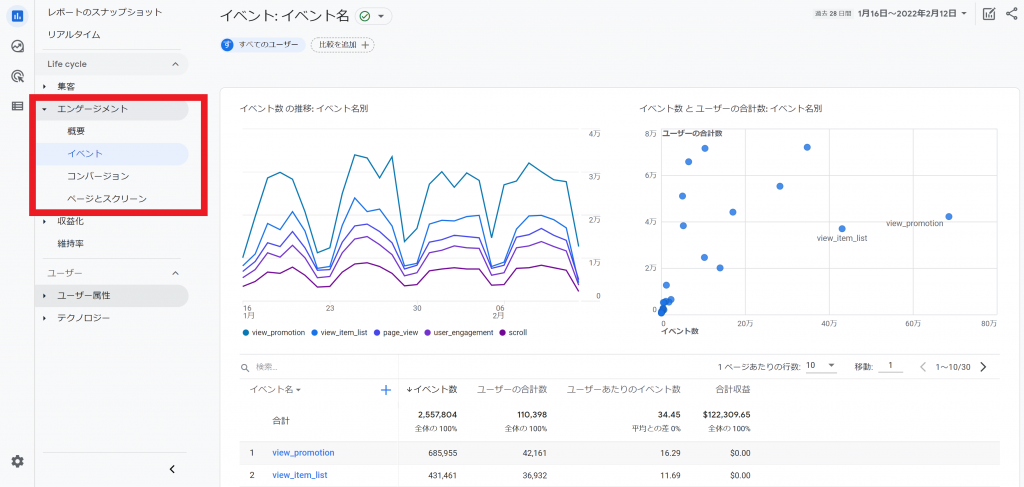
Task: Collapse the Life cycle section
Action: pos(175,64)
